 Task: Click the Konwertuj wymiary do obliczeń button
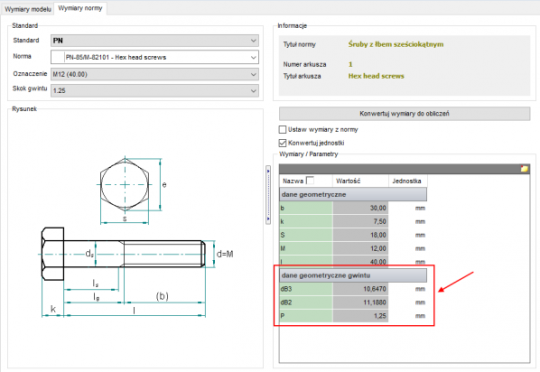(404, 114)
